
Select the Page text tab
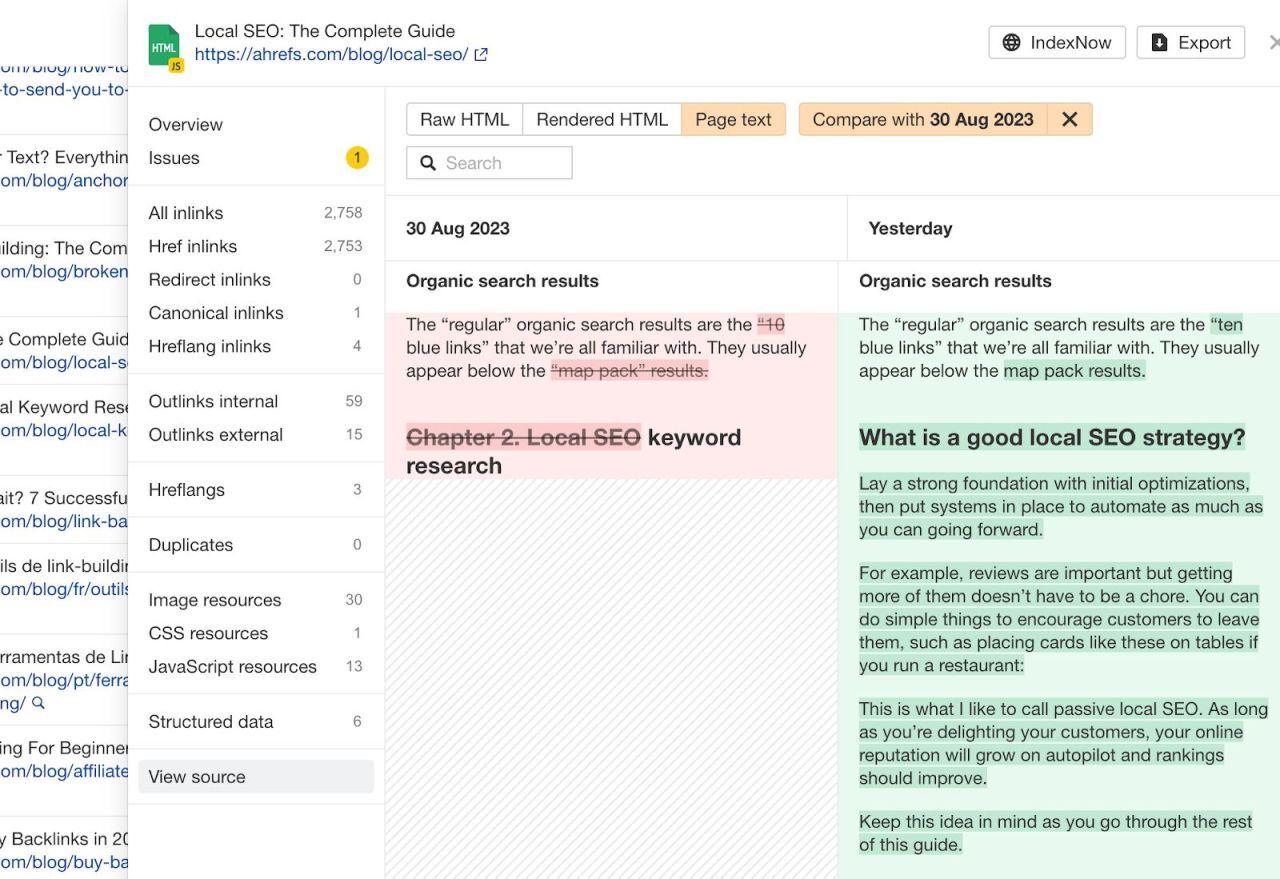[733, 118]
